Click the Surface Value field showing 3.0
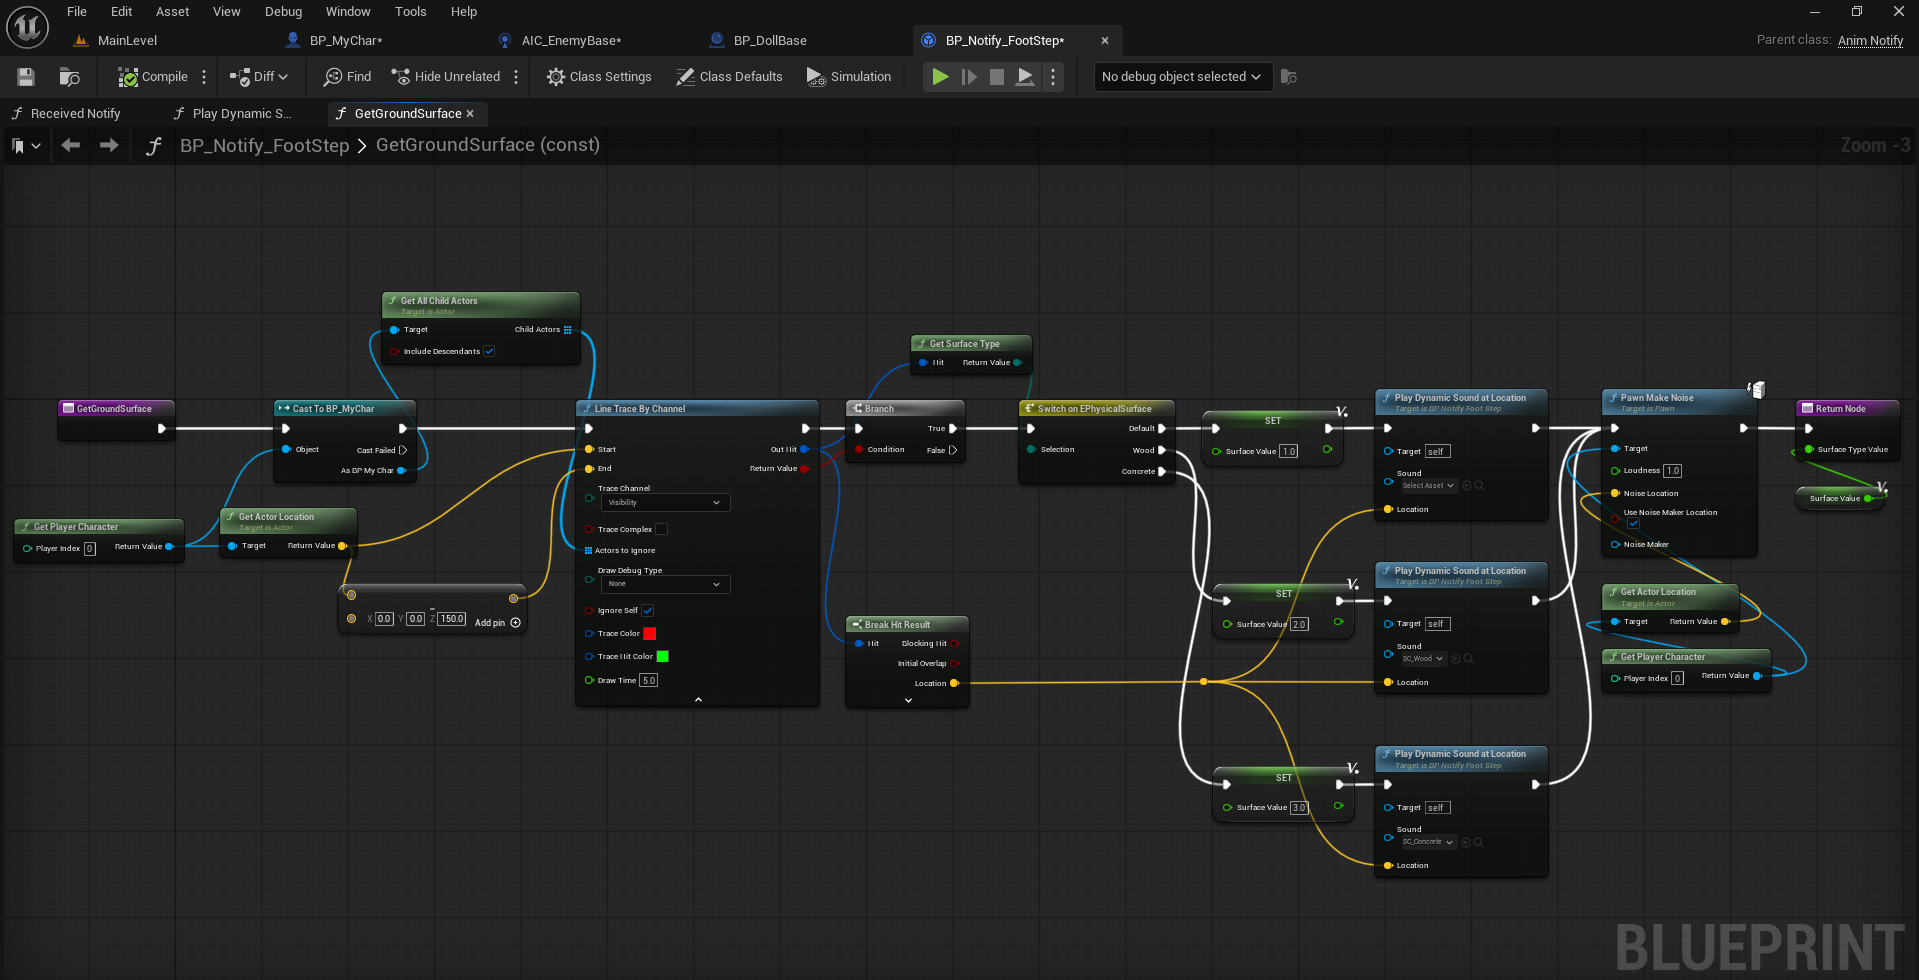This screenshot has width=1919, height=980. (1299, 808)
